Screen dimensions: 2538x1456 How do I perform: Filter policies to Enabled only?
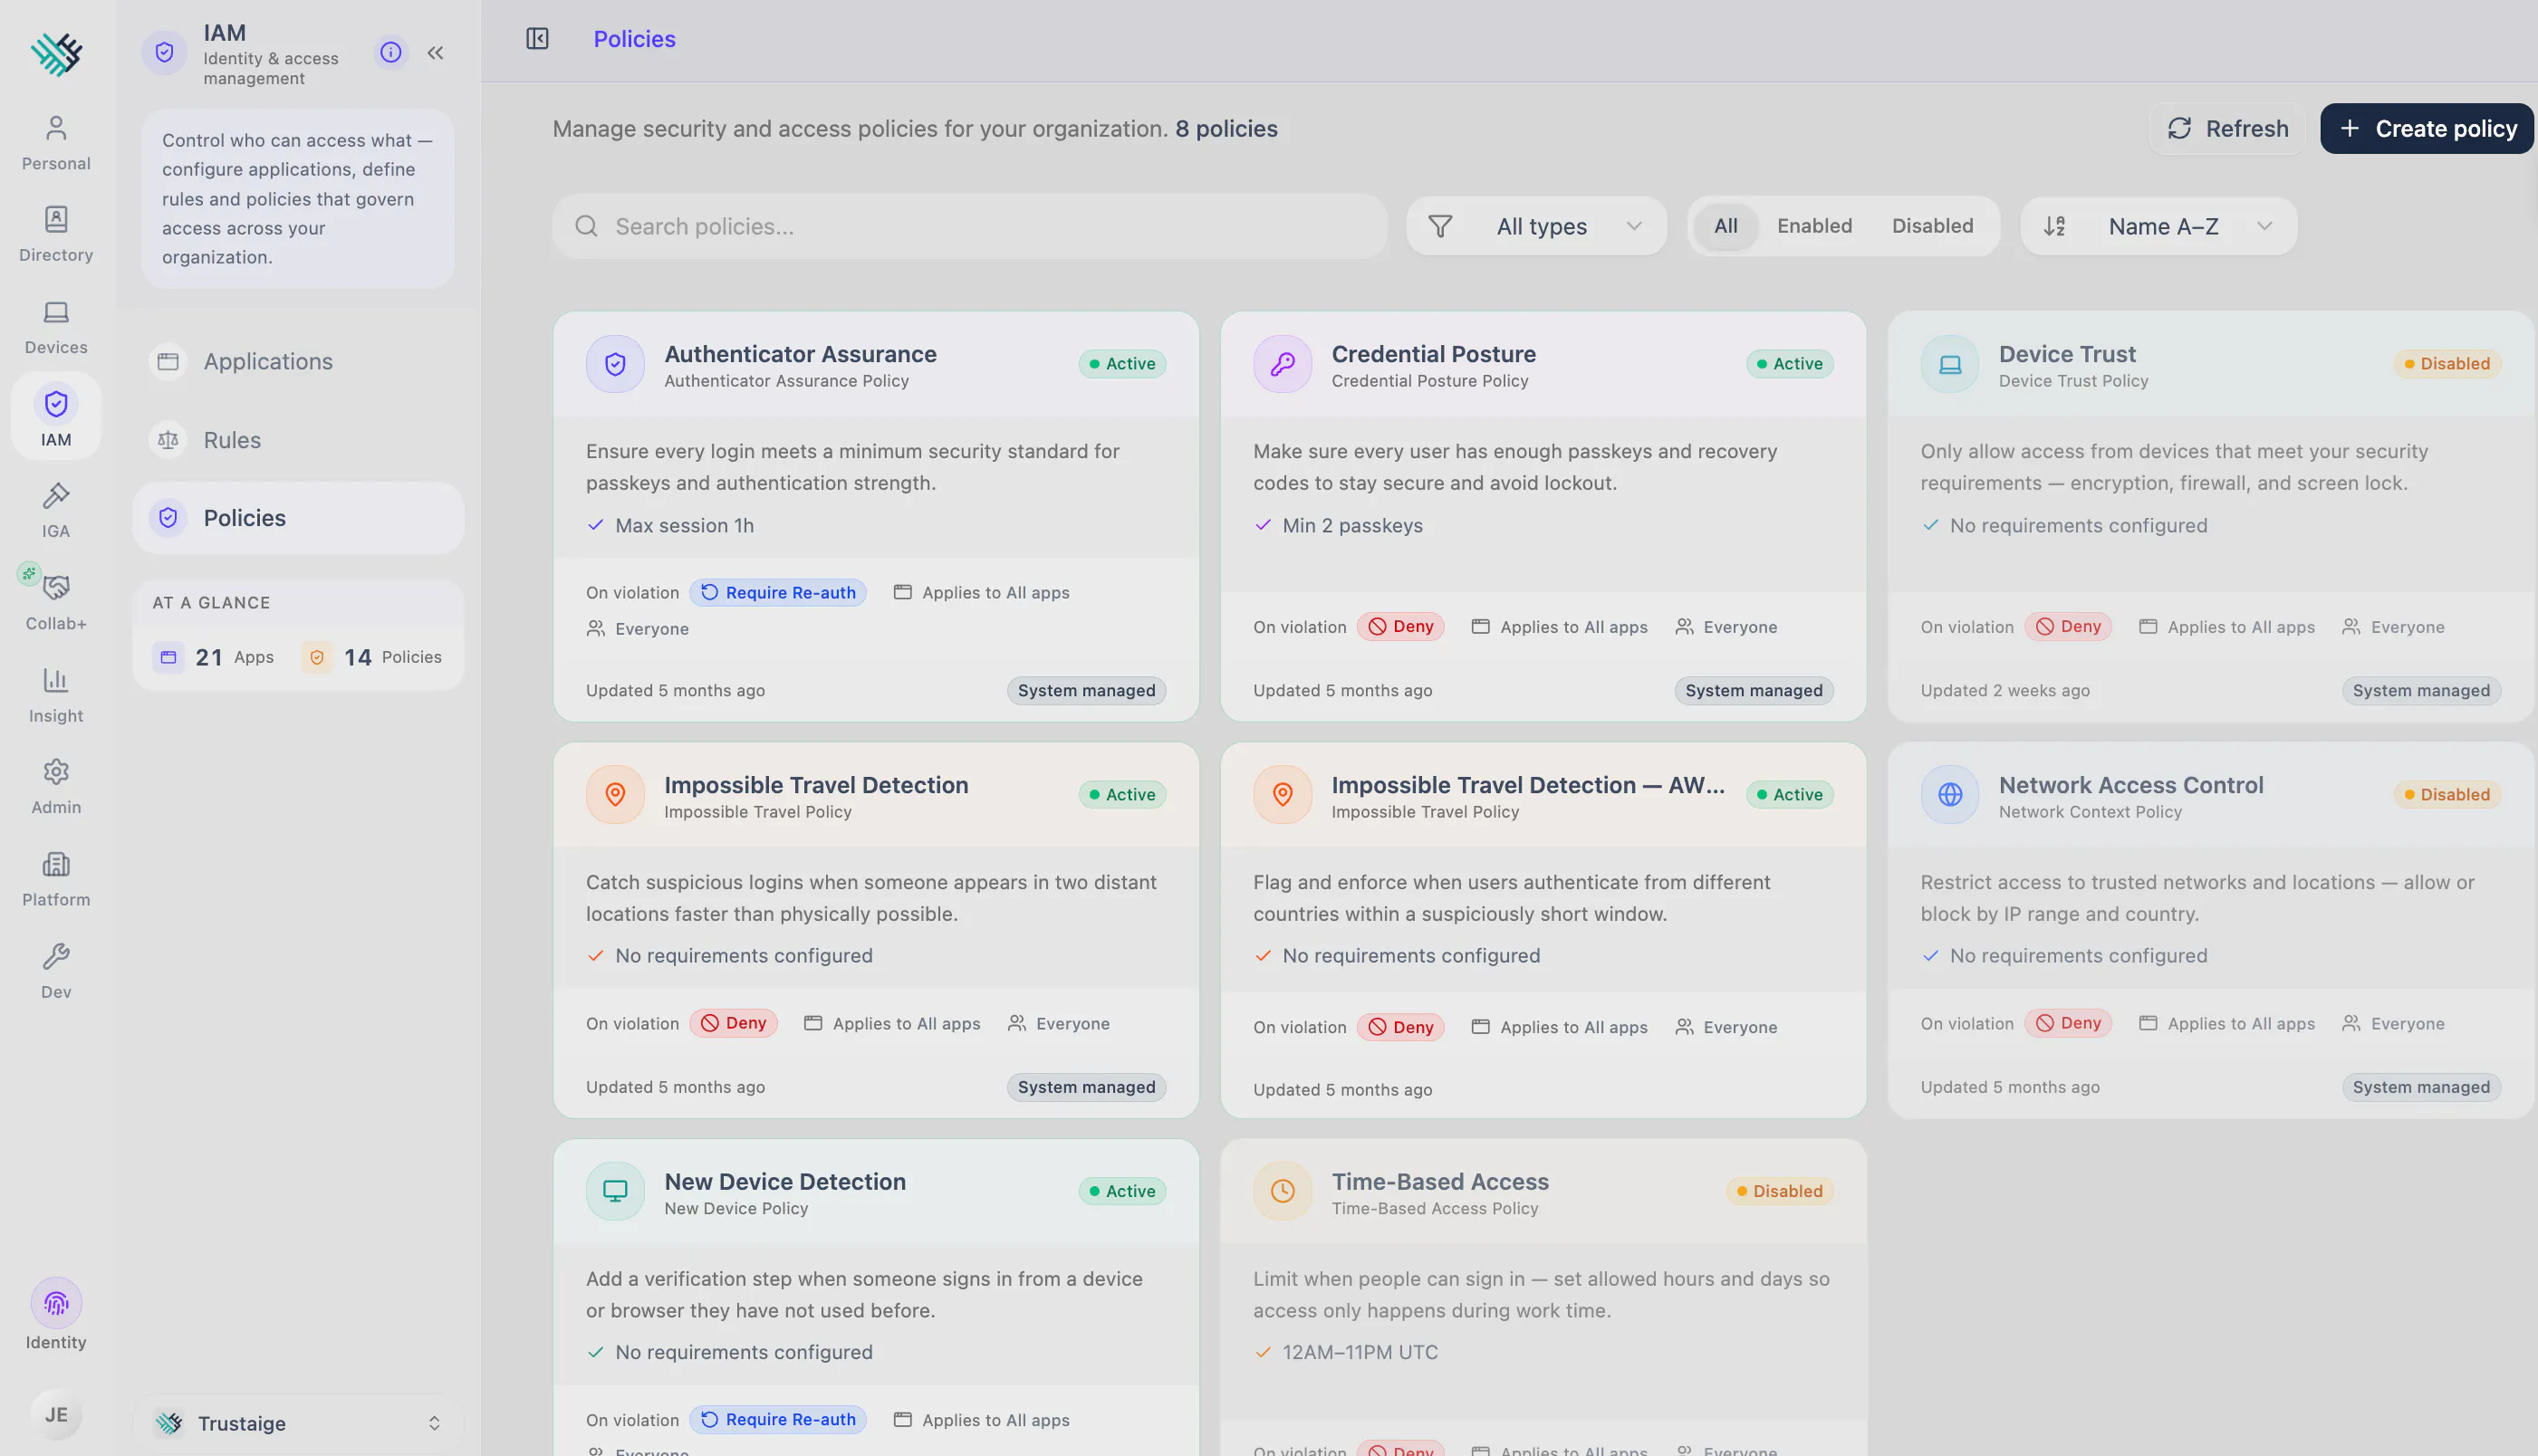coord(1814,226)
